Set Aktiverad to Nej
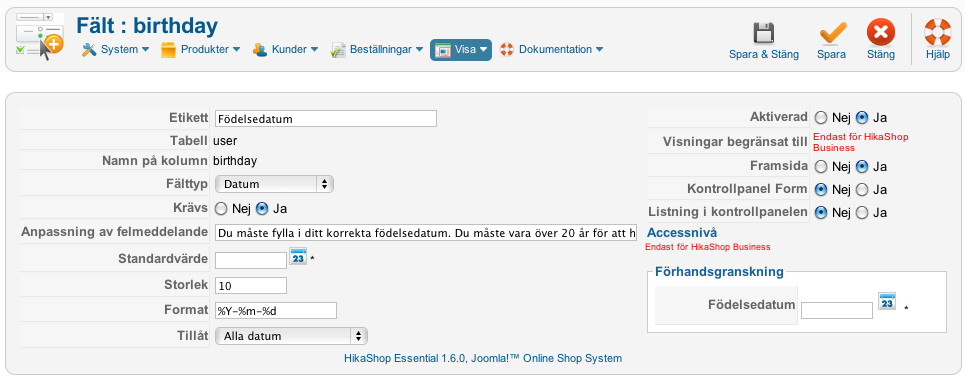Viewport: 965px width, 379px height. coord(820,118)
